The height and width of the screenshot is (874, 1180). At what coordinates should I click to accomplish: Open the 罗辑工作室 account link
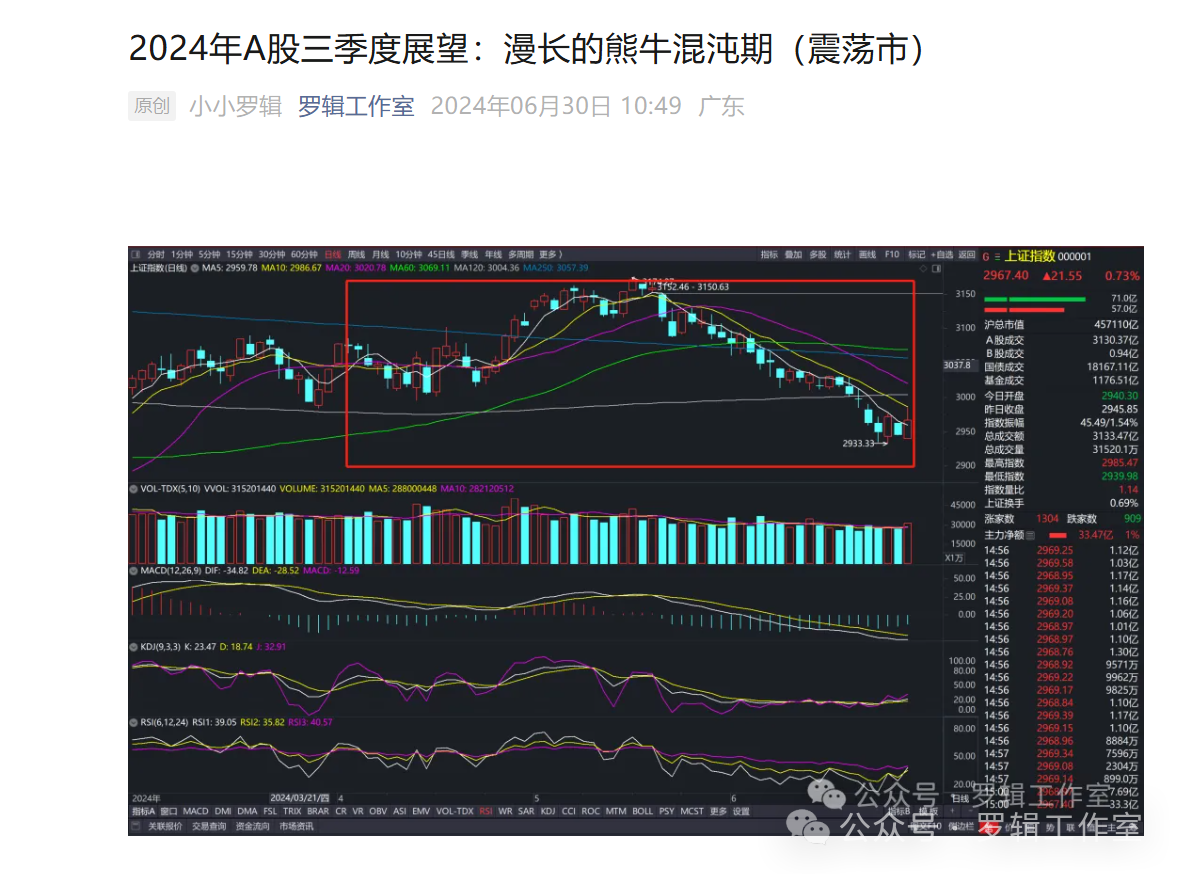(356, 106)
